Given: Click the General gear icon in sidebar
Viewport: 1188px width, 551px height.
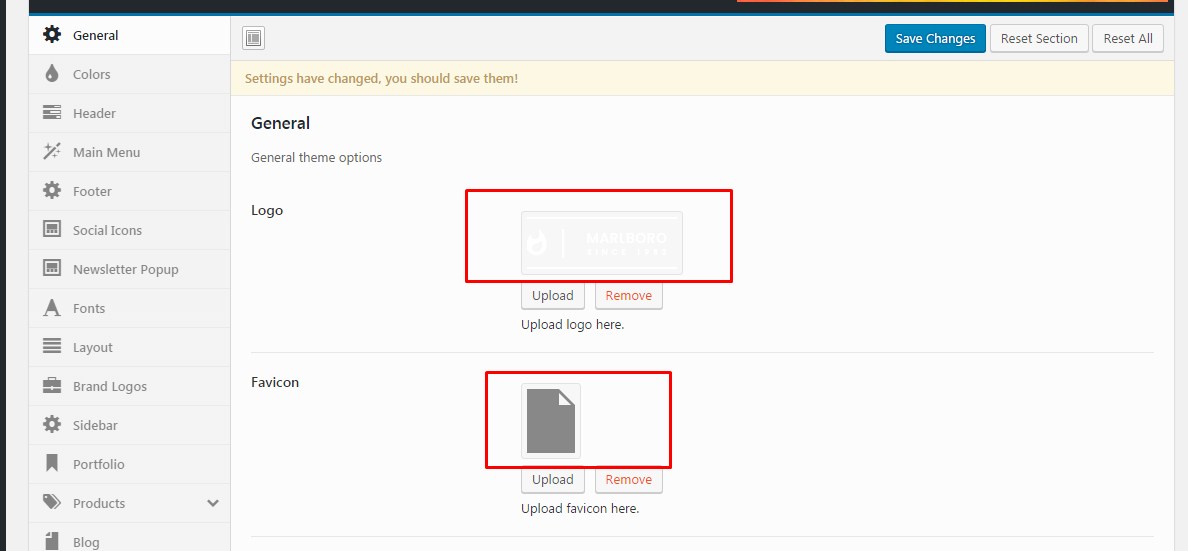Looking at the screenshot, I should point(52,35).
